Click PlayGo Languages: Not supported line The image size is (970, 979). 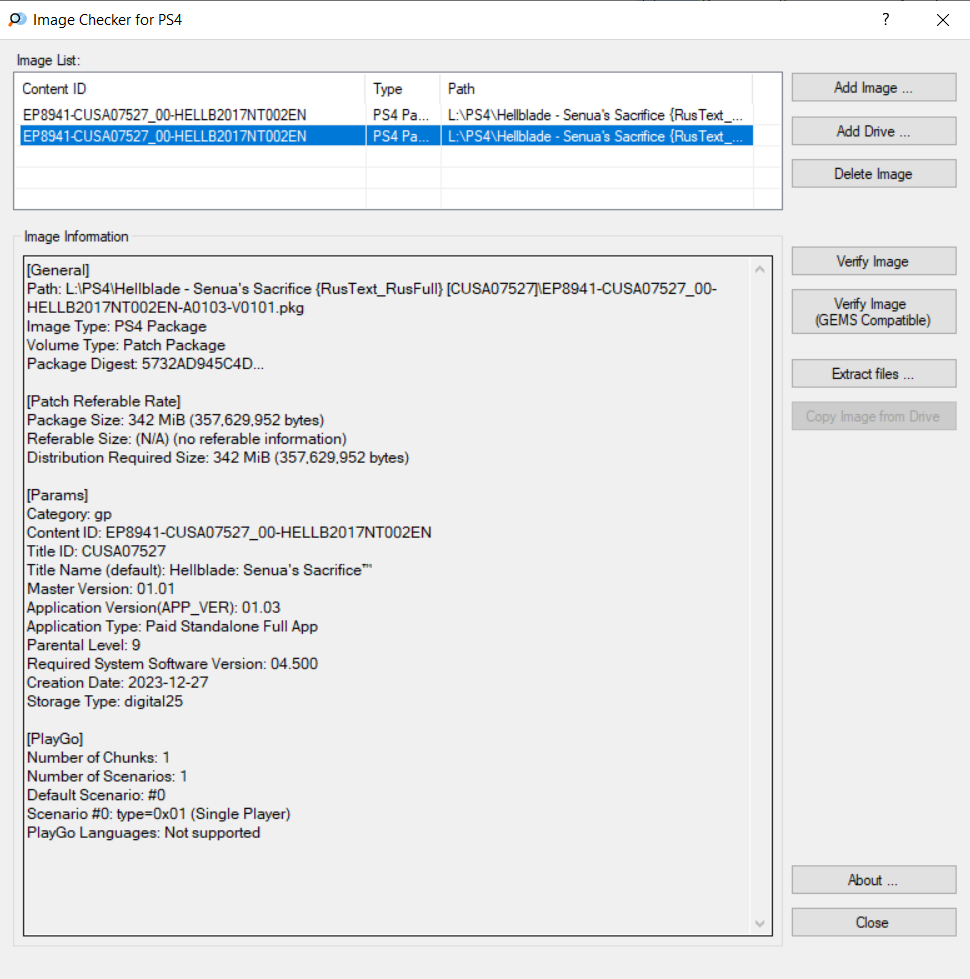(144, 832)
